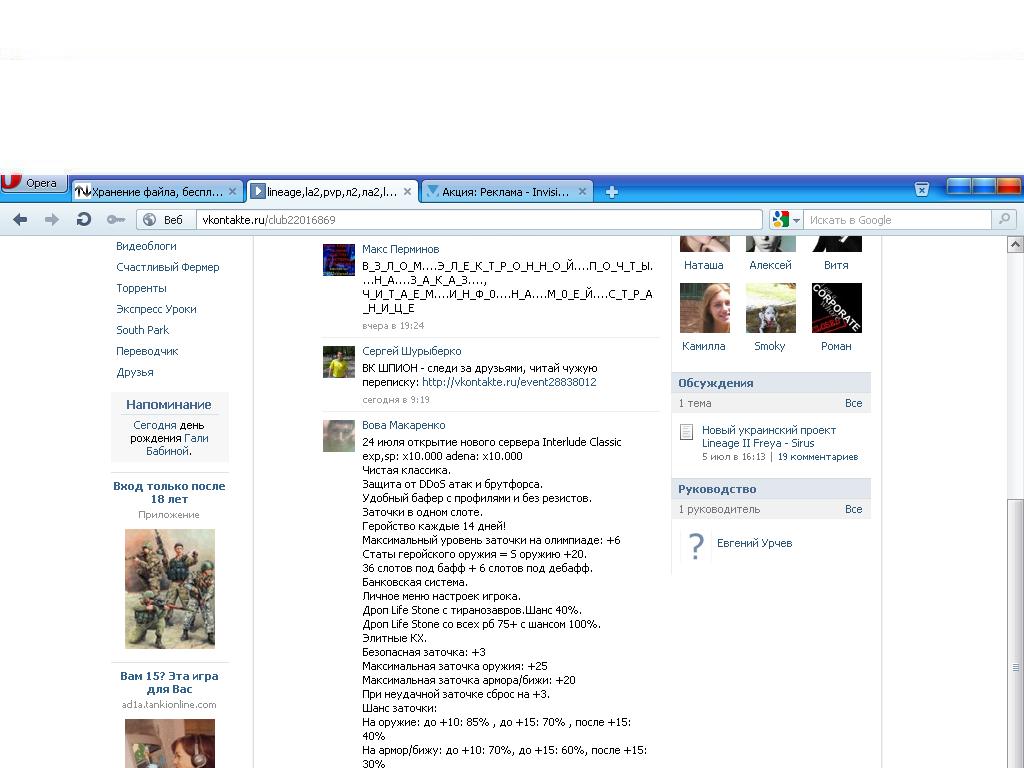Click the scrollbar up arrow
The image size is (1024, 768).
[1016, 245]
